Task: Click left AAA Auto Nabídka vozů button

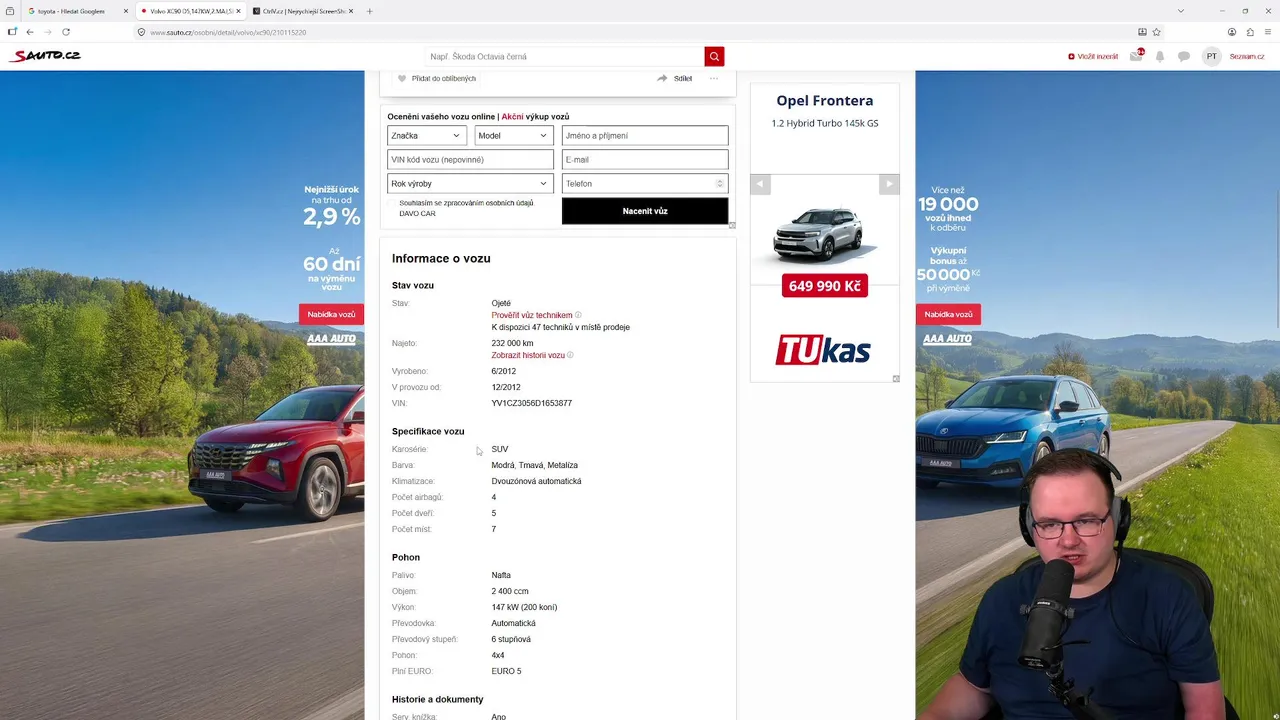Action: [331, 314]
